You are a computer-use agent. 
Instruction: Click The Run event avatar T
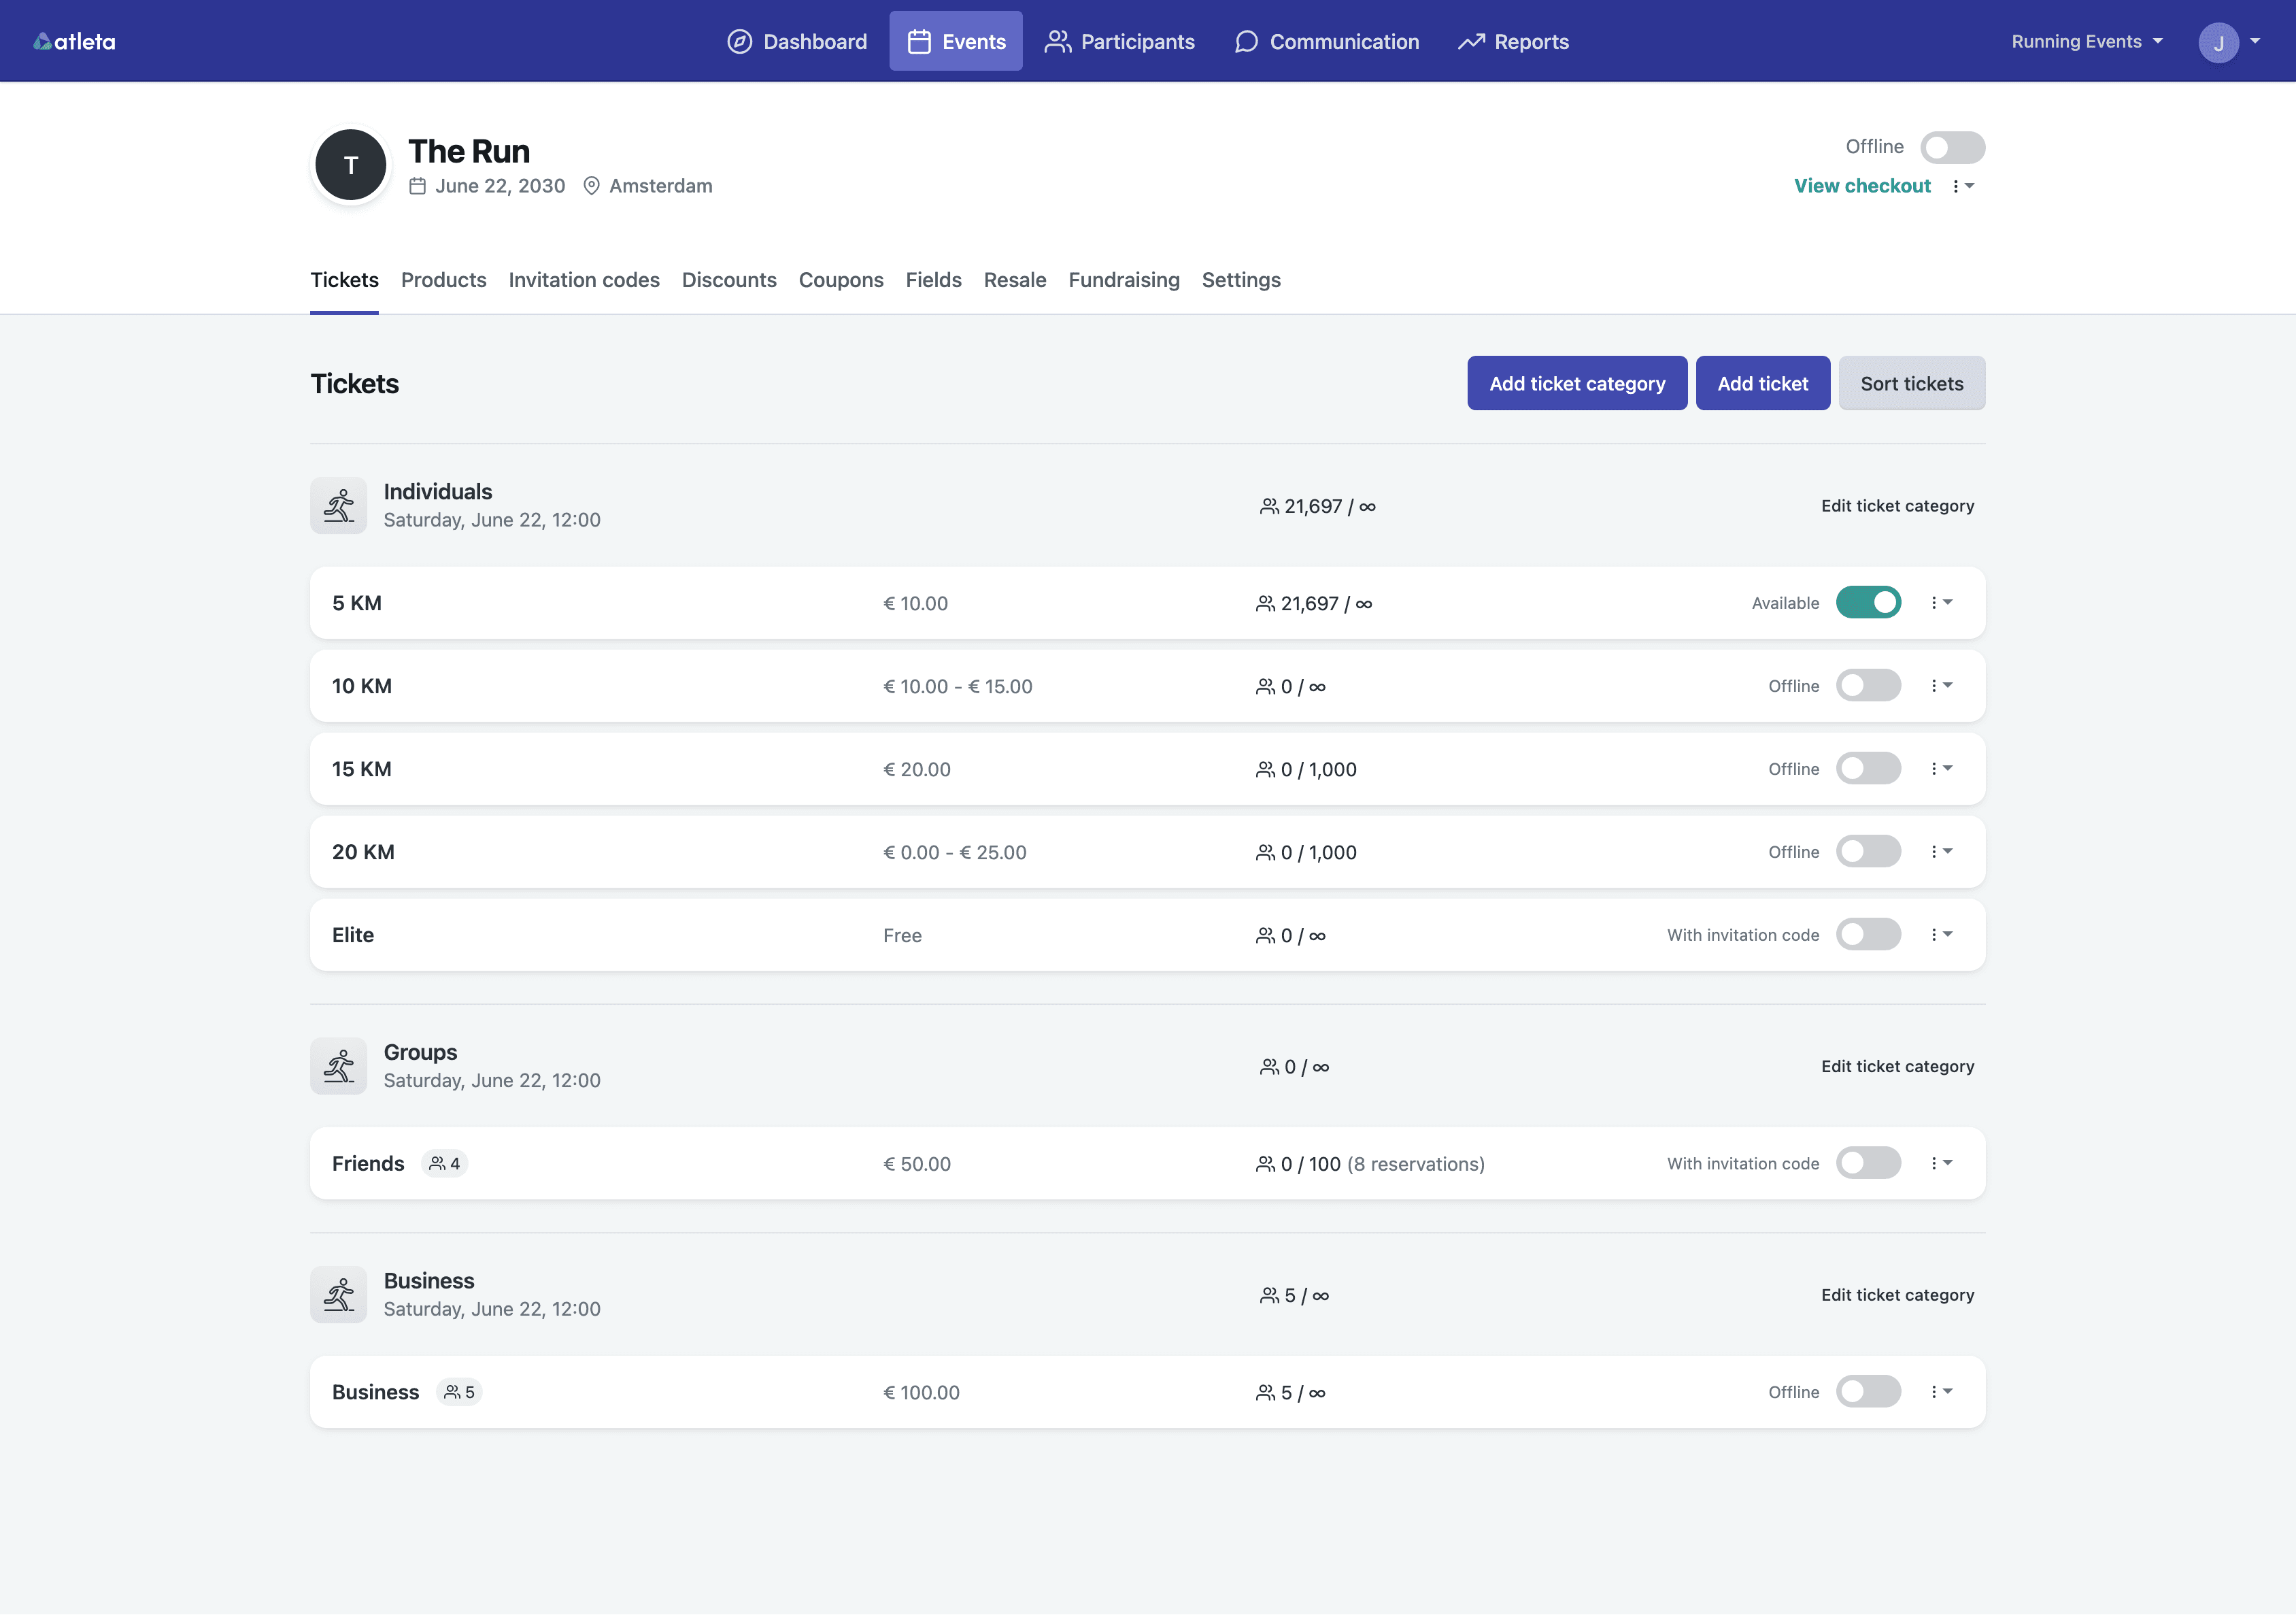(351, 166)
